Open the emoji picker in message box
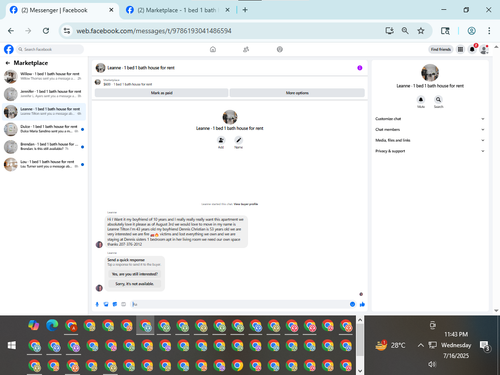The height and width of the screenshot is (375, 500). click(352, 304)
